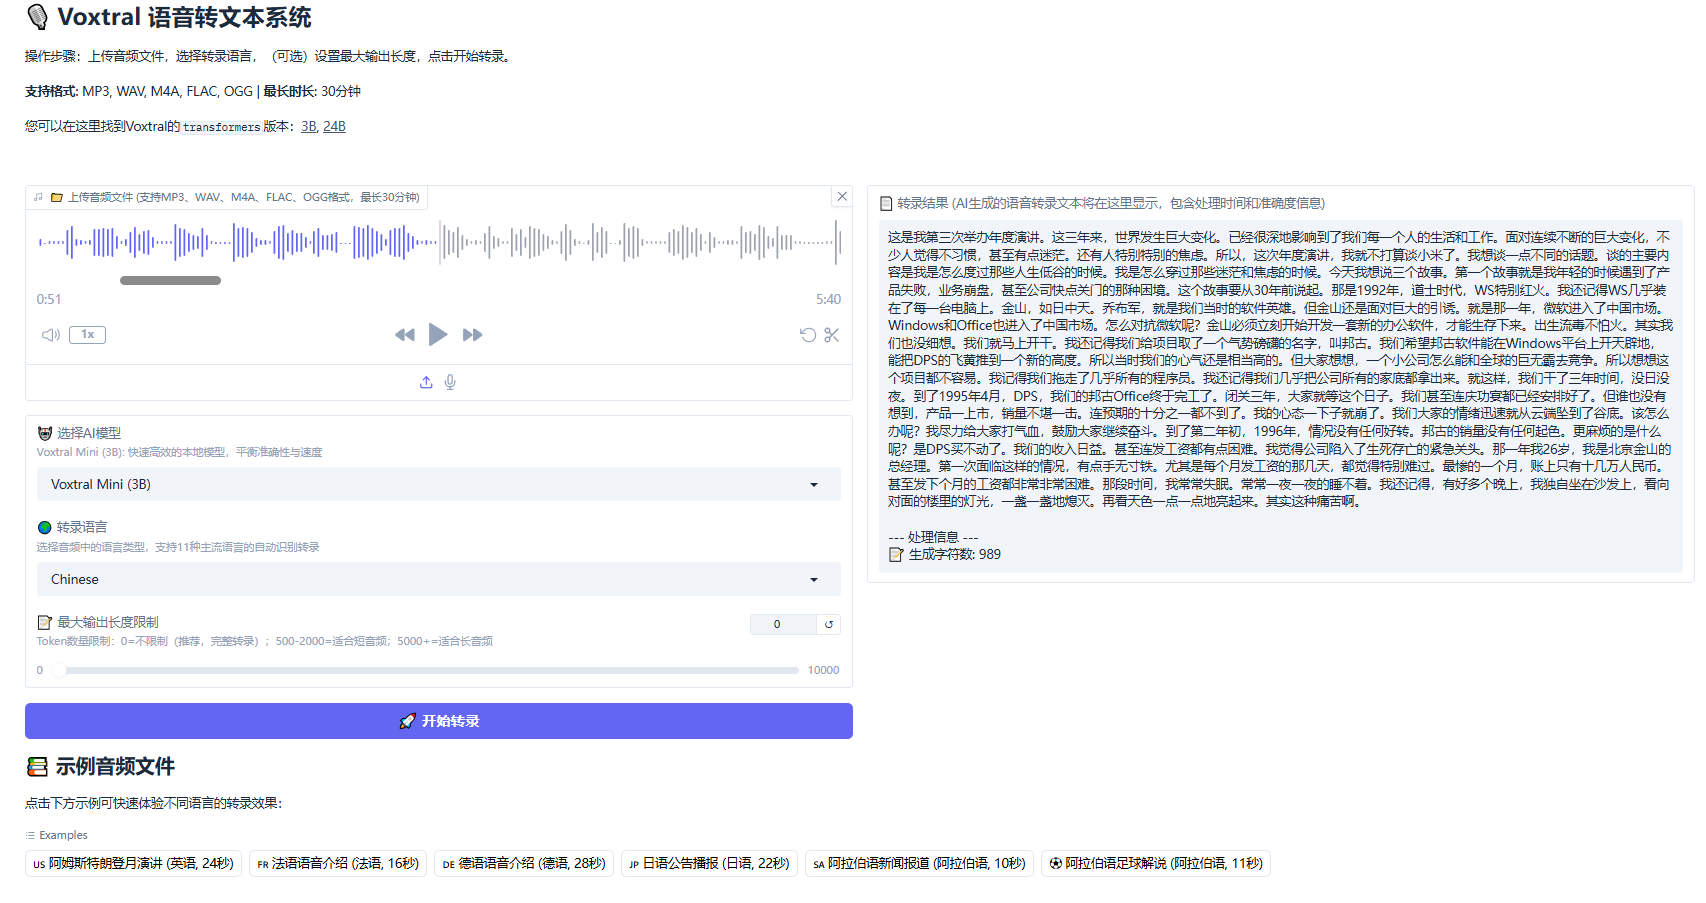The image size is (1706, 903).
Task: Load the Armstrong moon landing speech example
Action: point(133,864)
